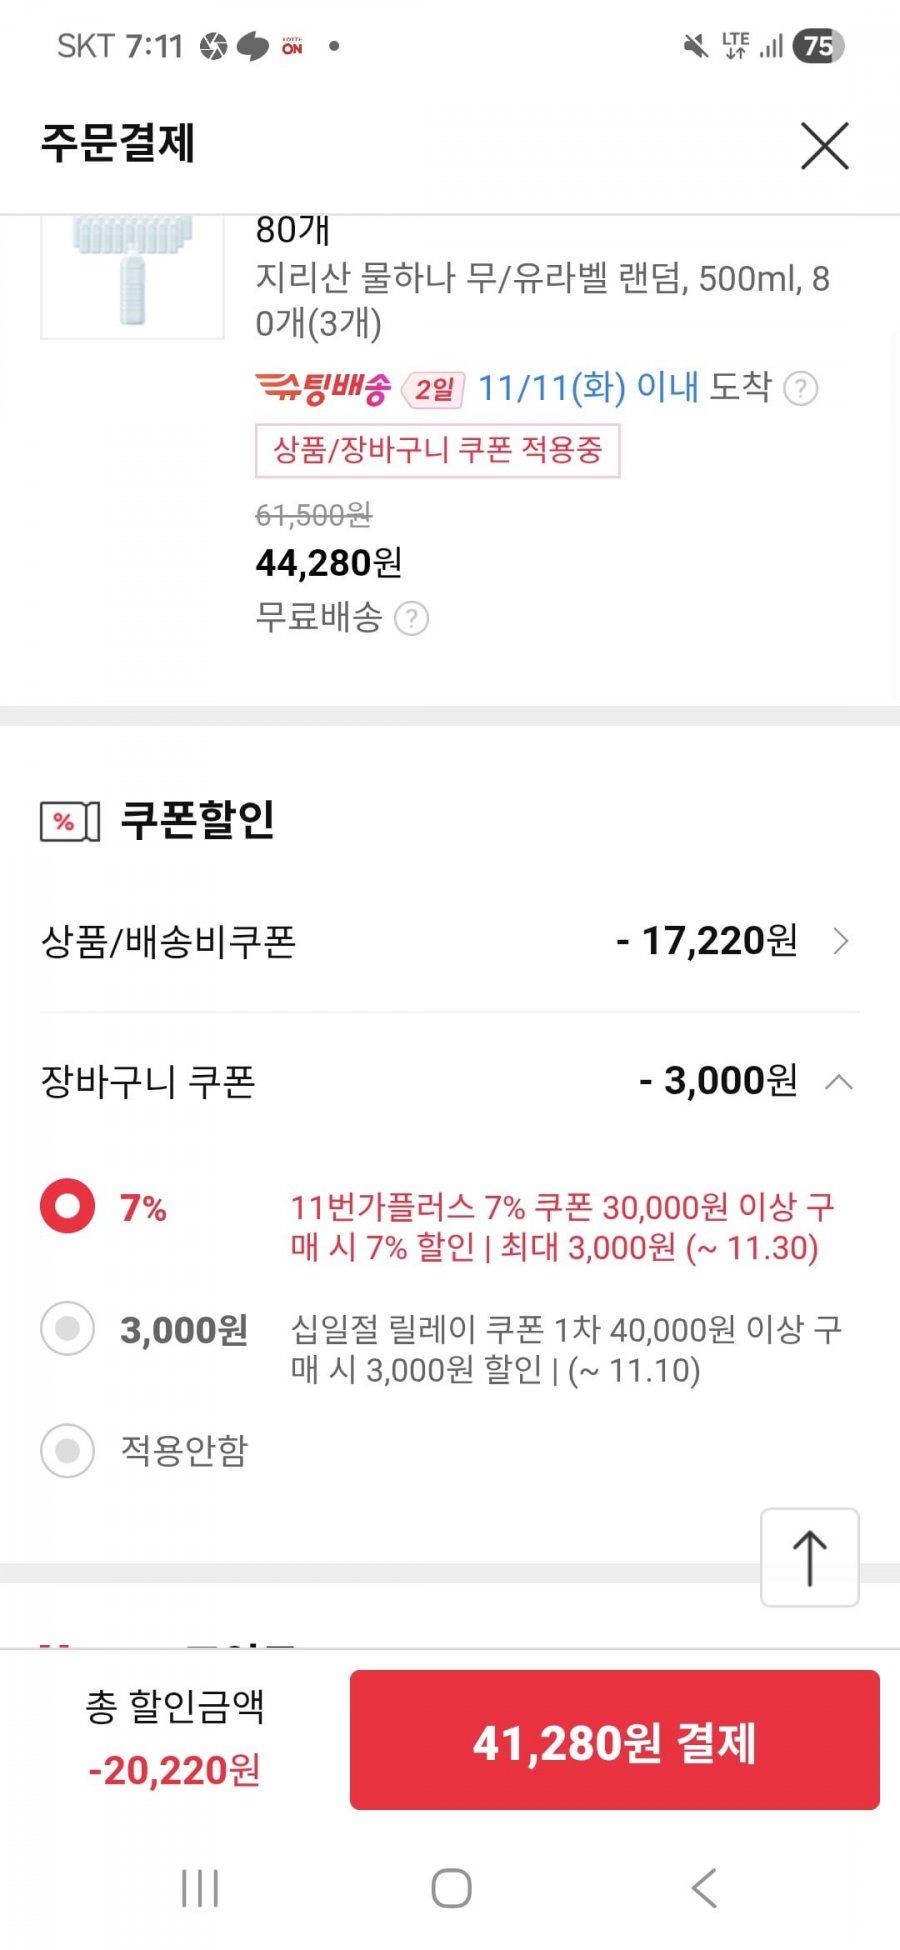The width and height of the screenshot is (900, 1950).
Task: Tap the help icon beside 무료배송
Action: point(411,618)
